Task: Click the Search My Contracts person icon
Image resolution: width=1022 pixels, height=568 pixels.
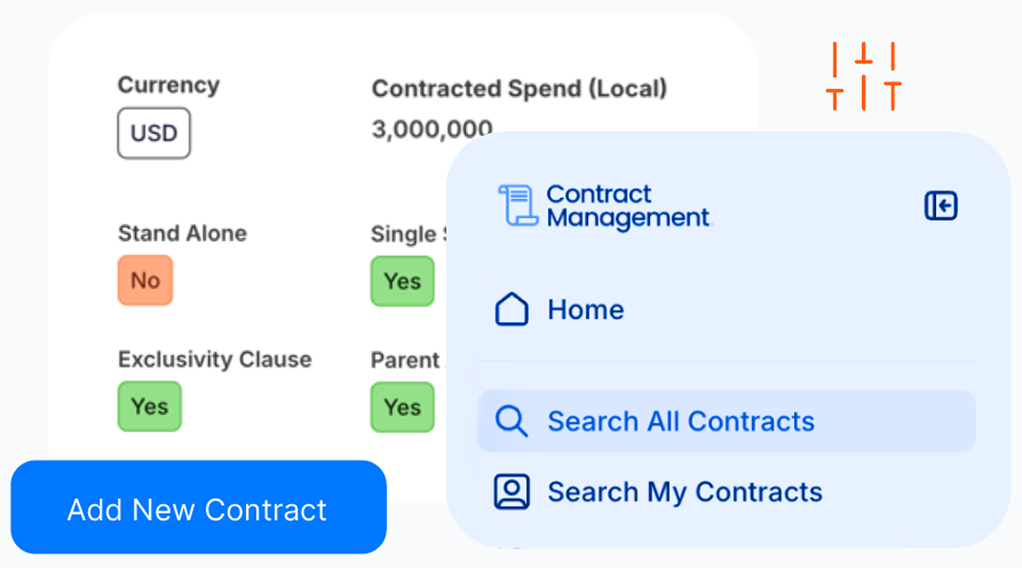Action: point(512,492)
